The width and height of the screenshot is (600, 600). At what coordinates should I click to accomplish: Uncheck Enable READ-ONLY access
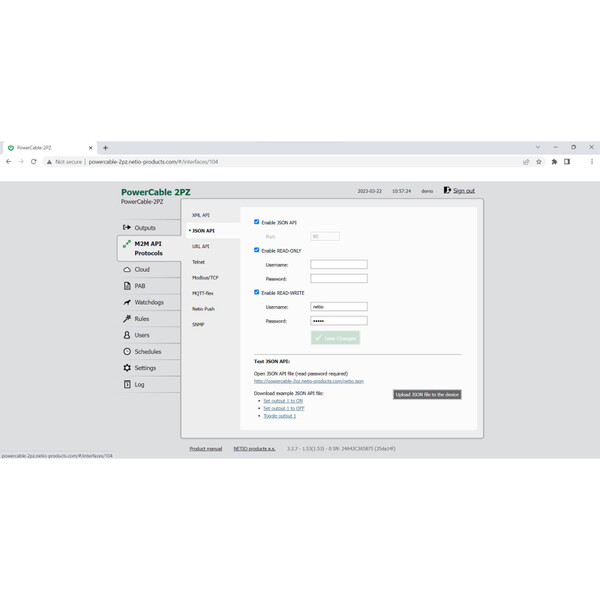pos(257,250)
